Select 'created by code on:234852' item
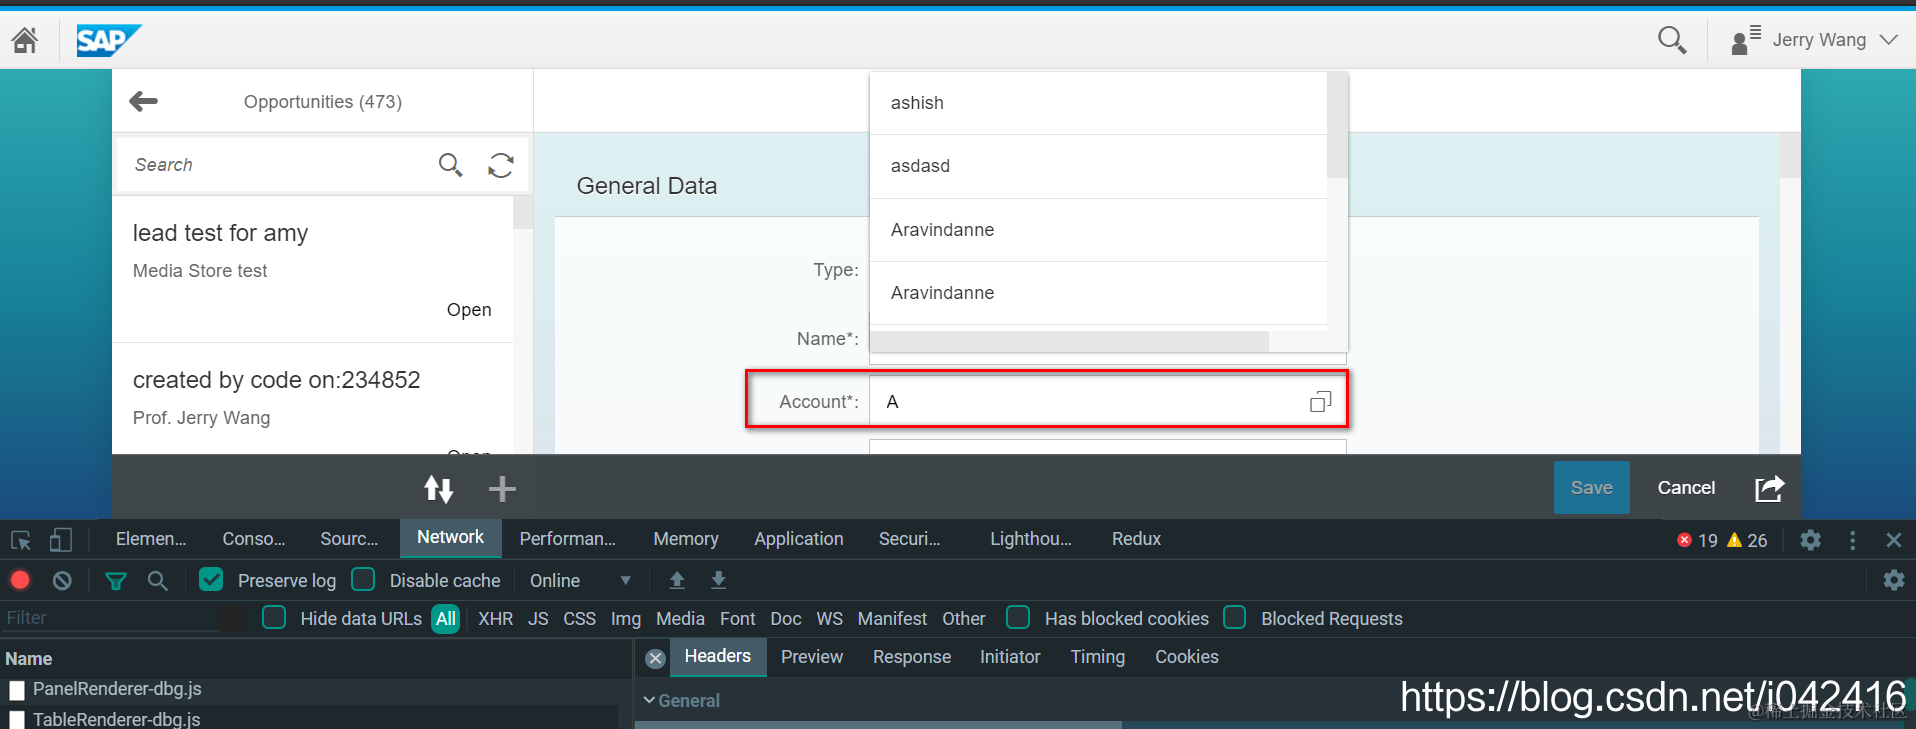 click(x=313, y=398)
